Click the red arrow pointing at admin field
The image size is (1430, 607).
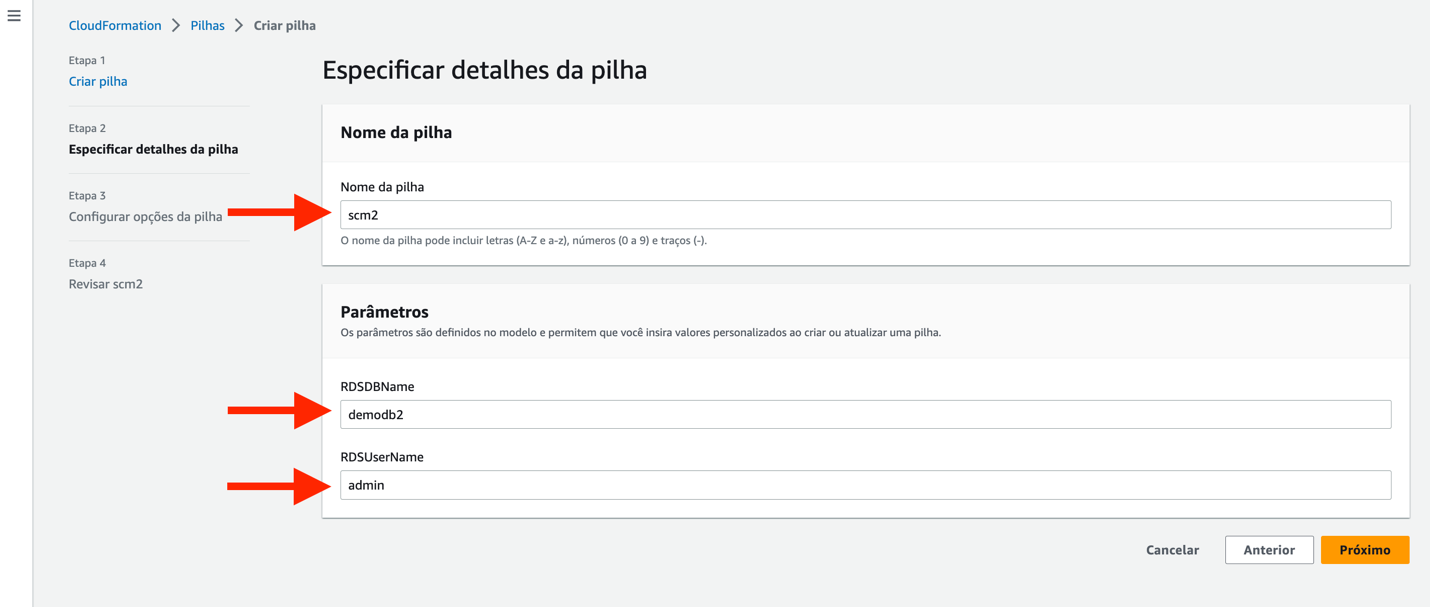click(x=280, y=486)
